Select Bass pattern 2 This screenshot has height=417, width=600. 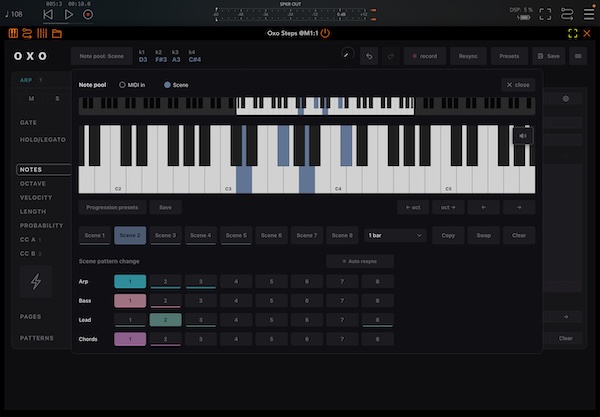[165, 301]
